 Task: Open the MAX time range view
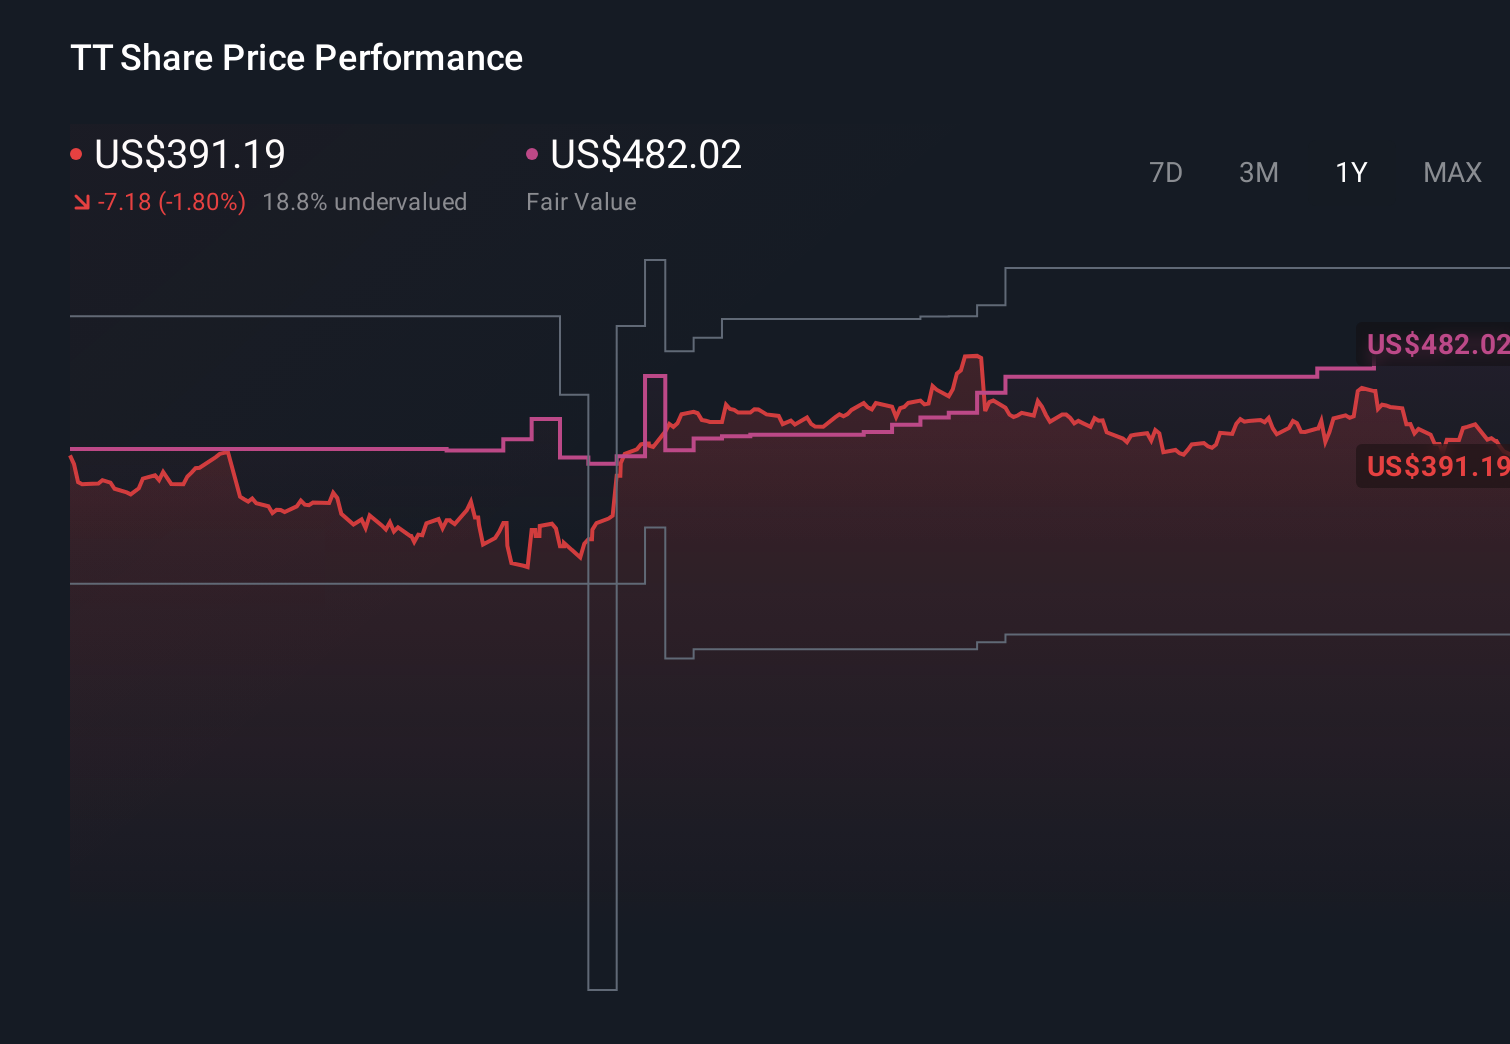click(1451, 172)
